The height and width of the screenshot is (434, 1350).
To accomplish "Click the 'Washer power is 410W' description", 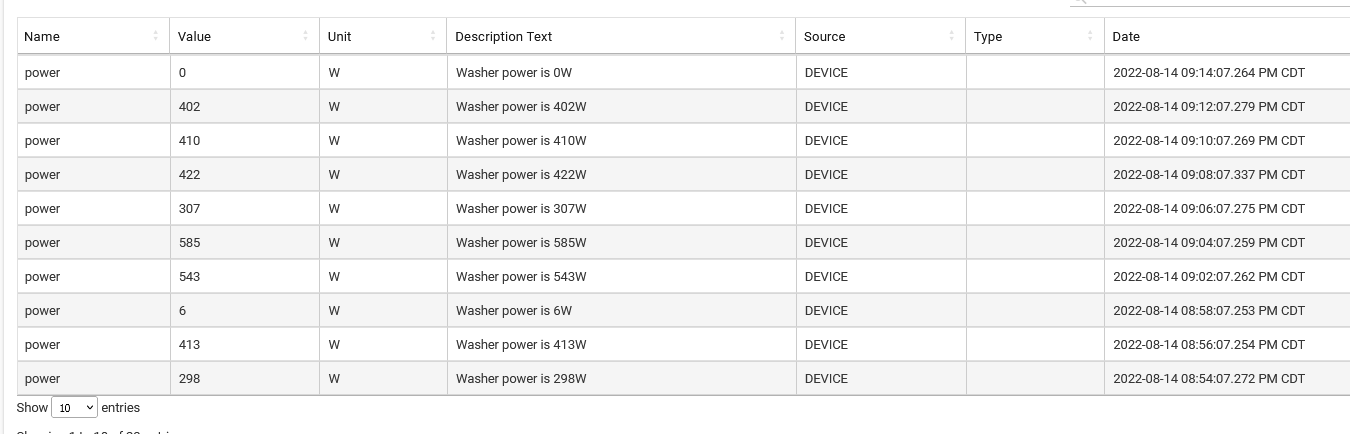I will pos(521,141).
